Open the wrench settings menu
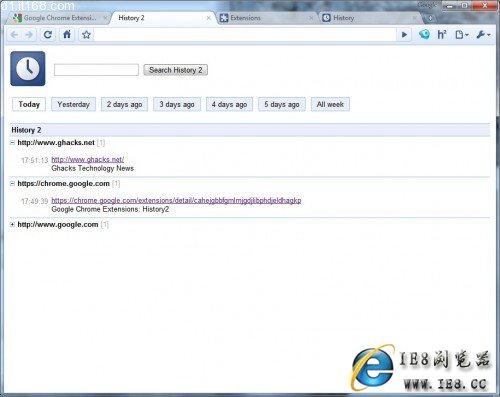The height and width of the screenshot is (397, 500). pos(483,34)
